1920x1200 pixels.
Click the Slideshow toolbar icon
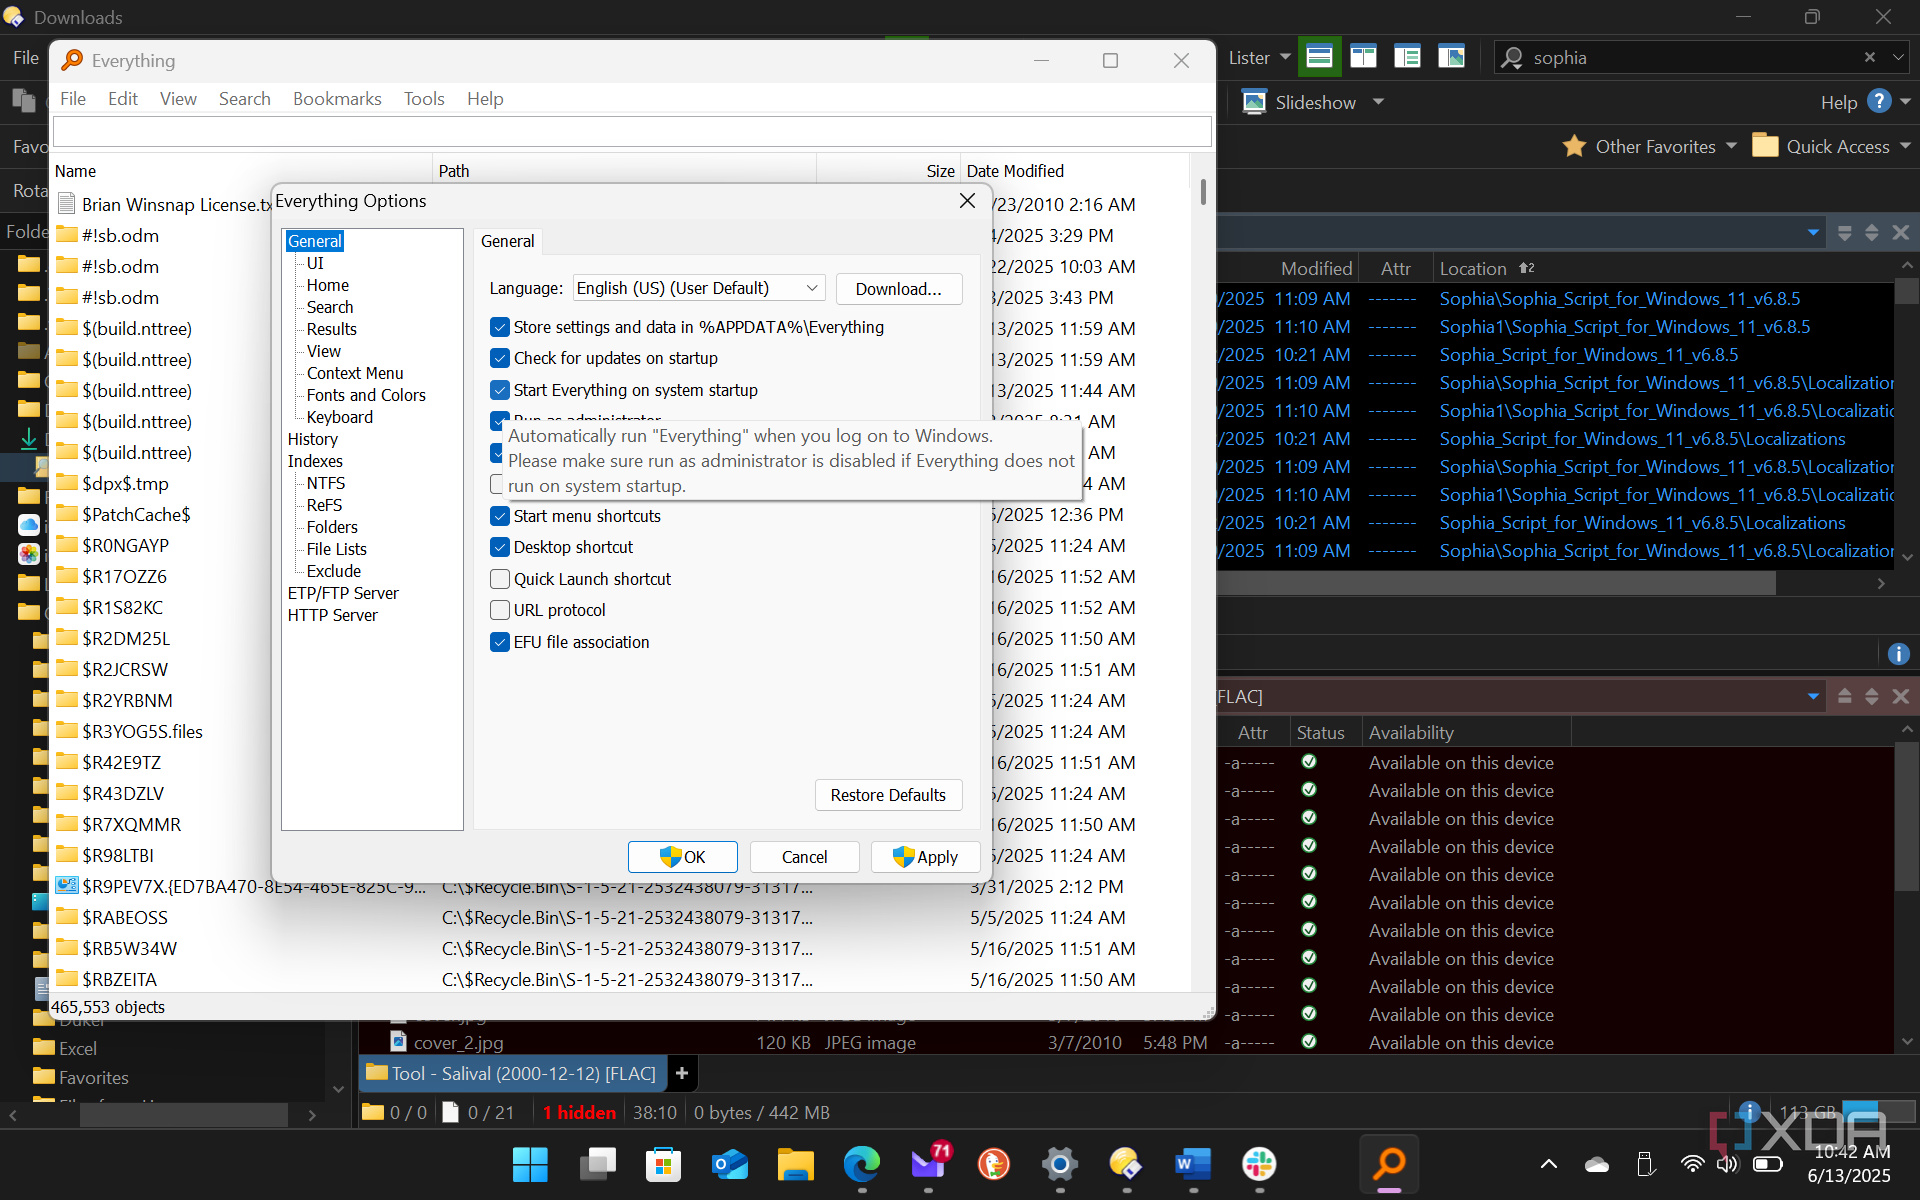[x=1254, y=102]
